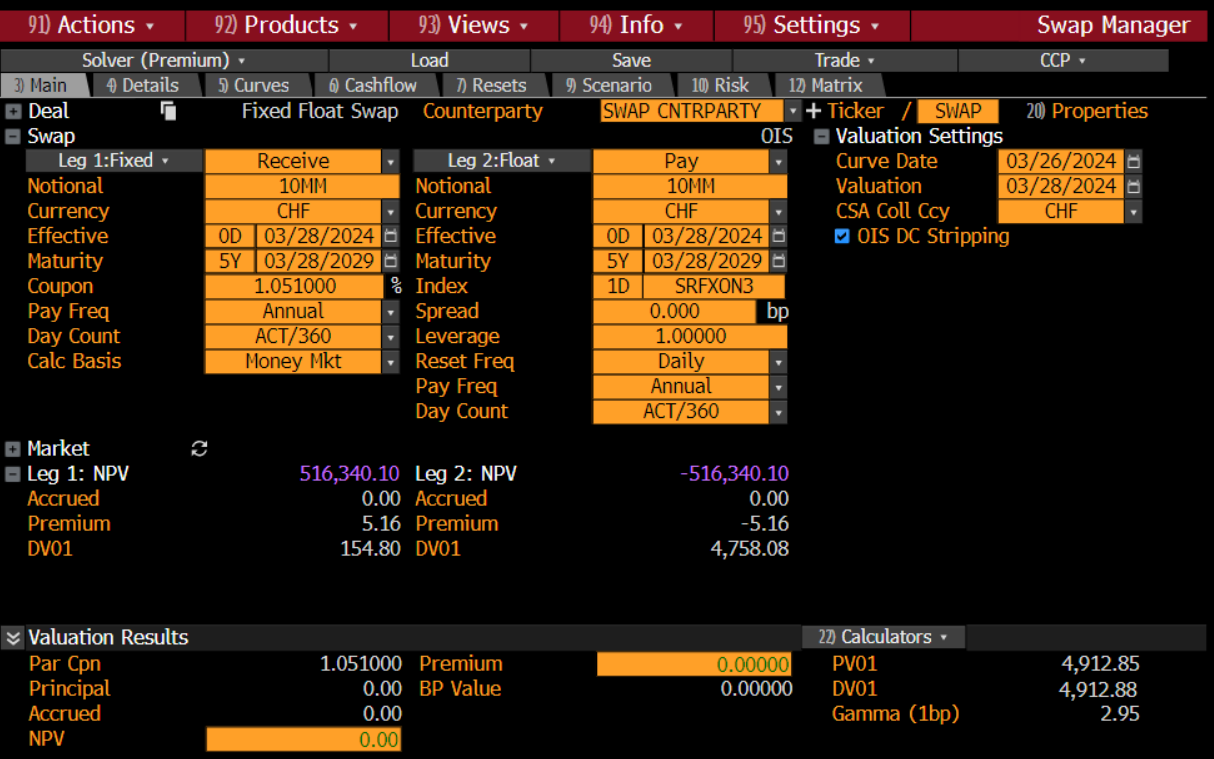Open calendar icon for Valuation date
The width and height of the screenshot is (1214, 759).
point(1133,186)
